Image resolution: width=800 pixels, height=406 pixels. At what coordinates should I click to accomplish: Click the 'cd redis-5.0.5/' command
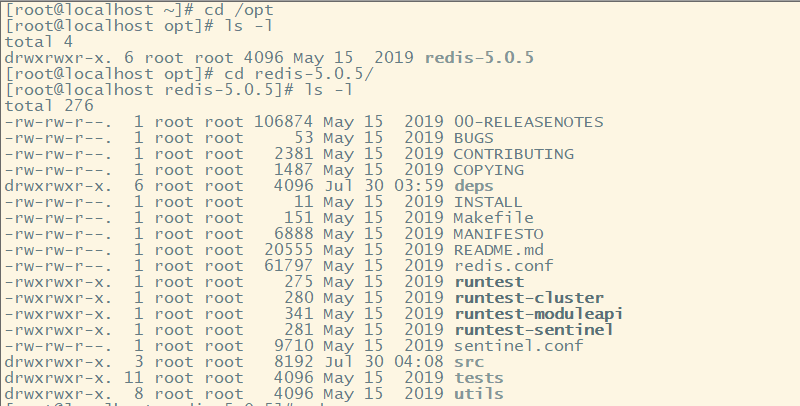point(299,74)
